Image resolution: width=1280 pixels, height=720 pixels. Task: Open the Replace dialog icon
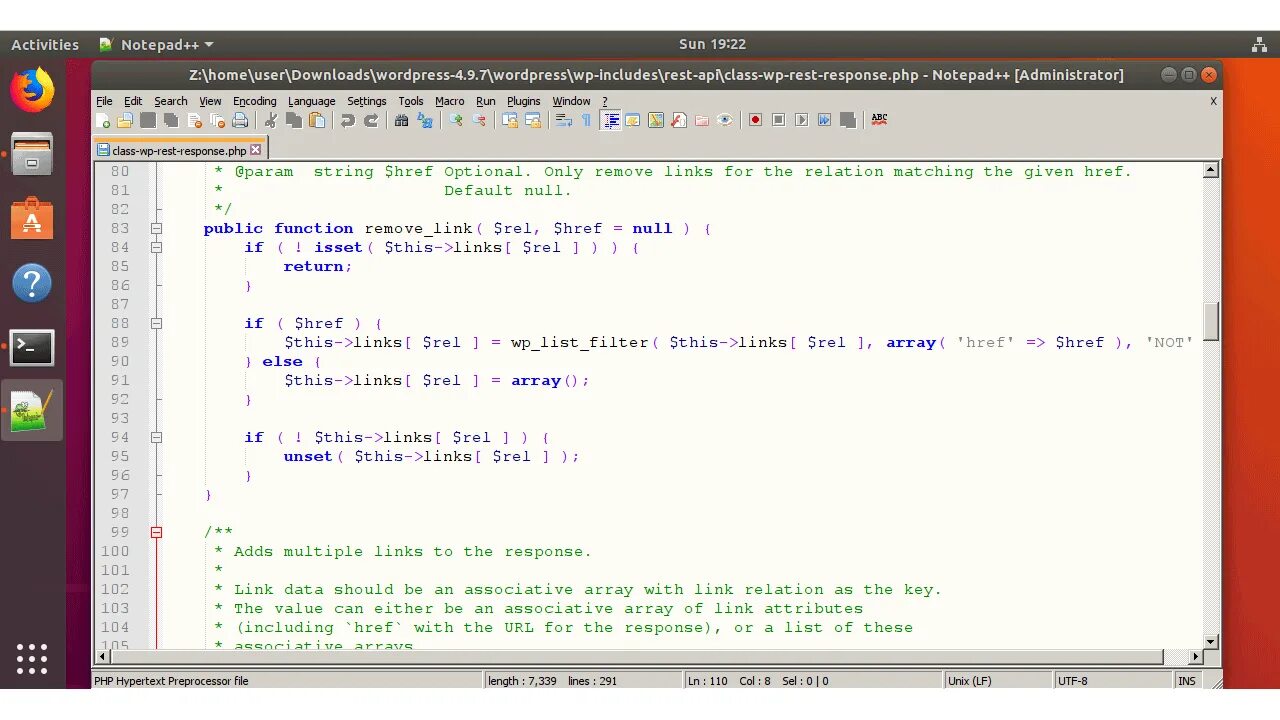click(x=424, y=120)
